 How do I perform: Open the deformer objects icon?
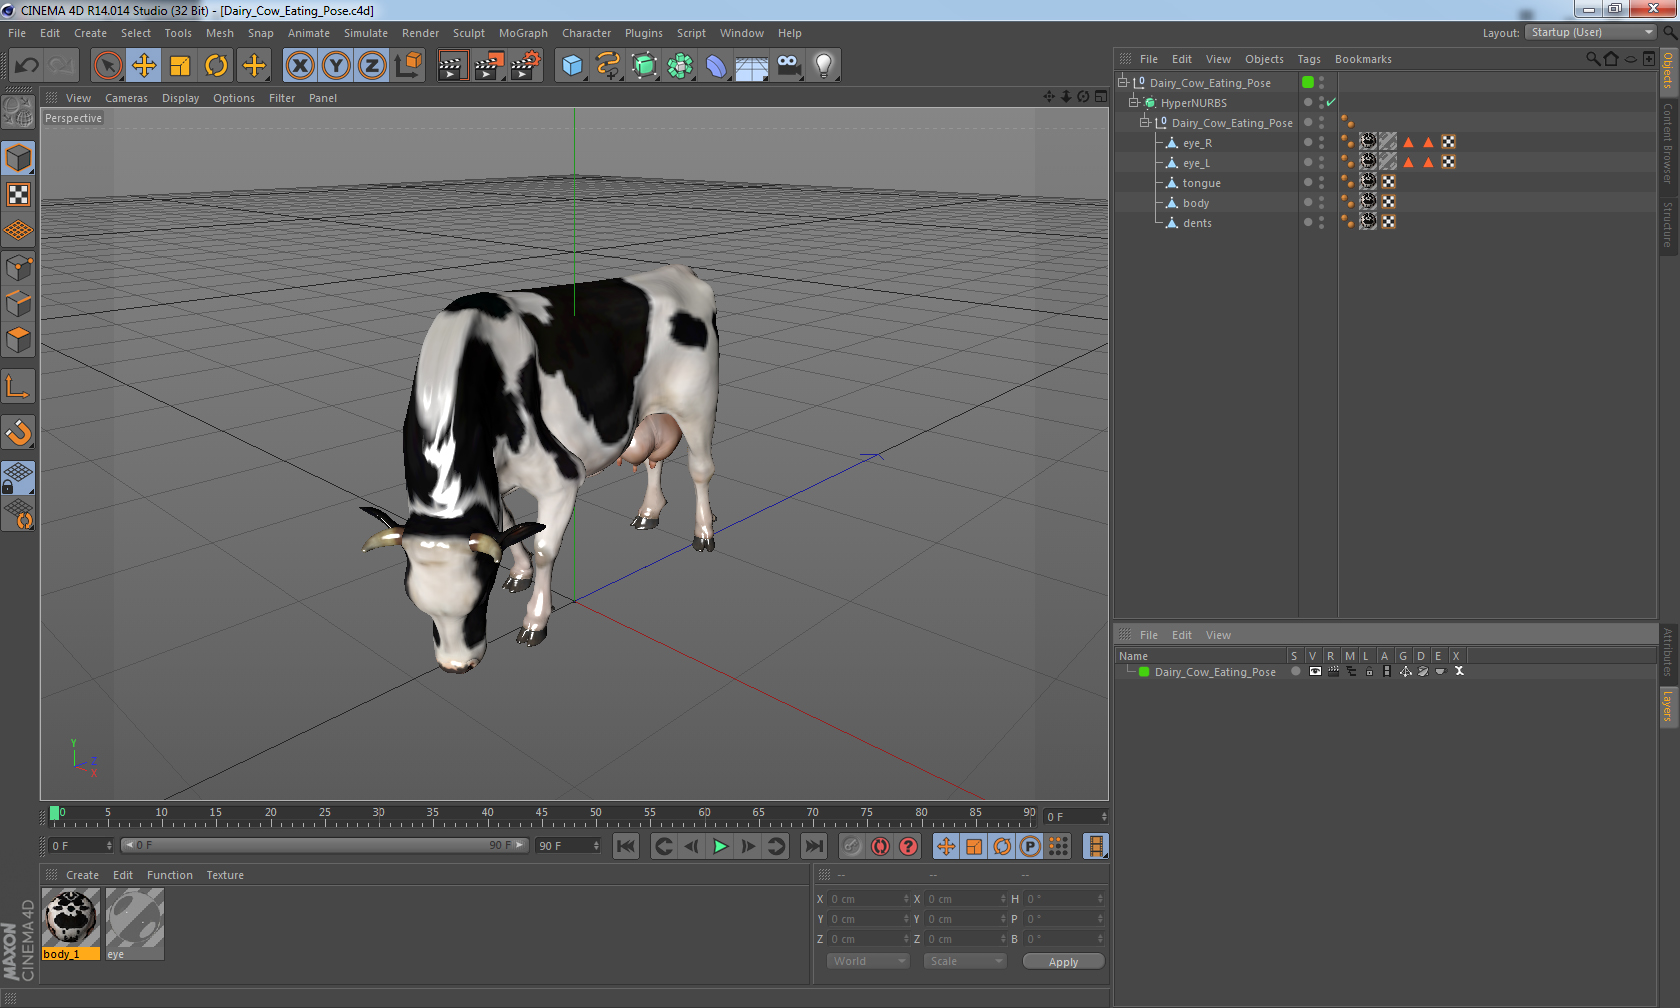(716, 66)
